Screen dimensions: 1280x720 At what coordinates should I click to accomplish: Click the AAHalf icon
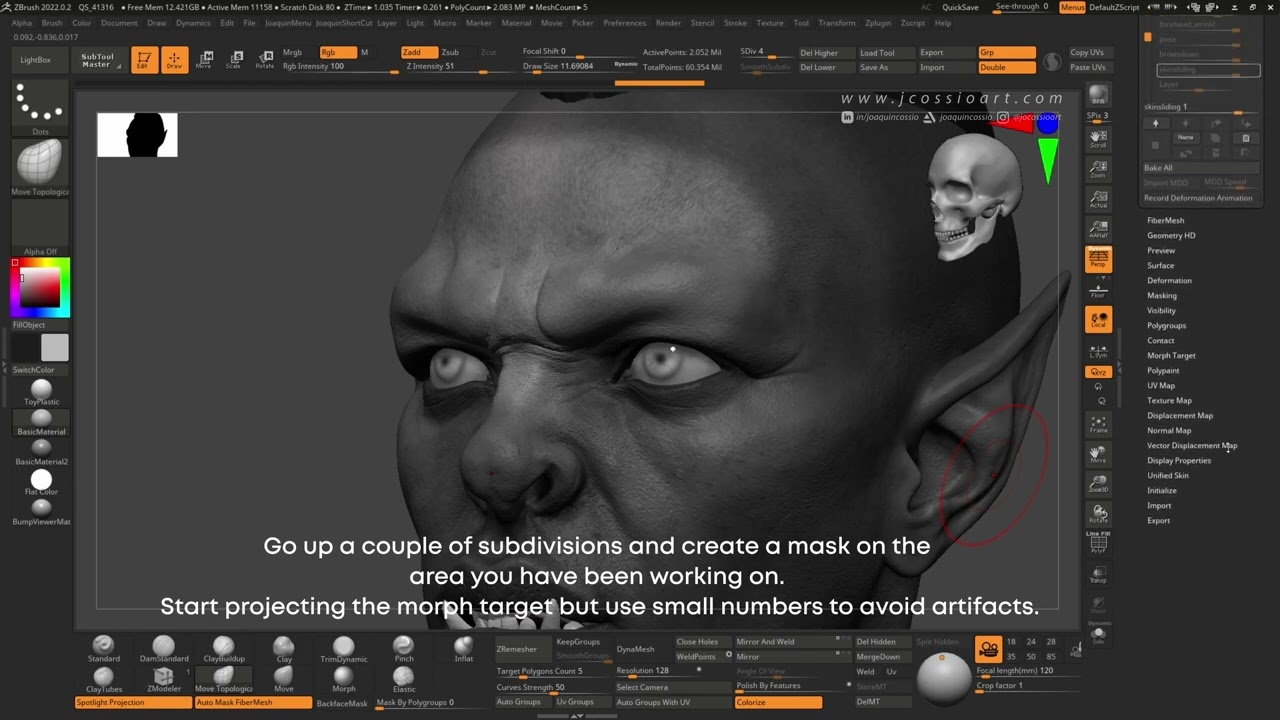(1098, 230)
